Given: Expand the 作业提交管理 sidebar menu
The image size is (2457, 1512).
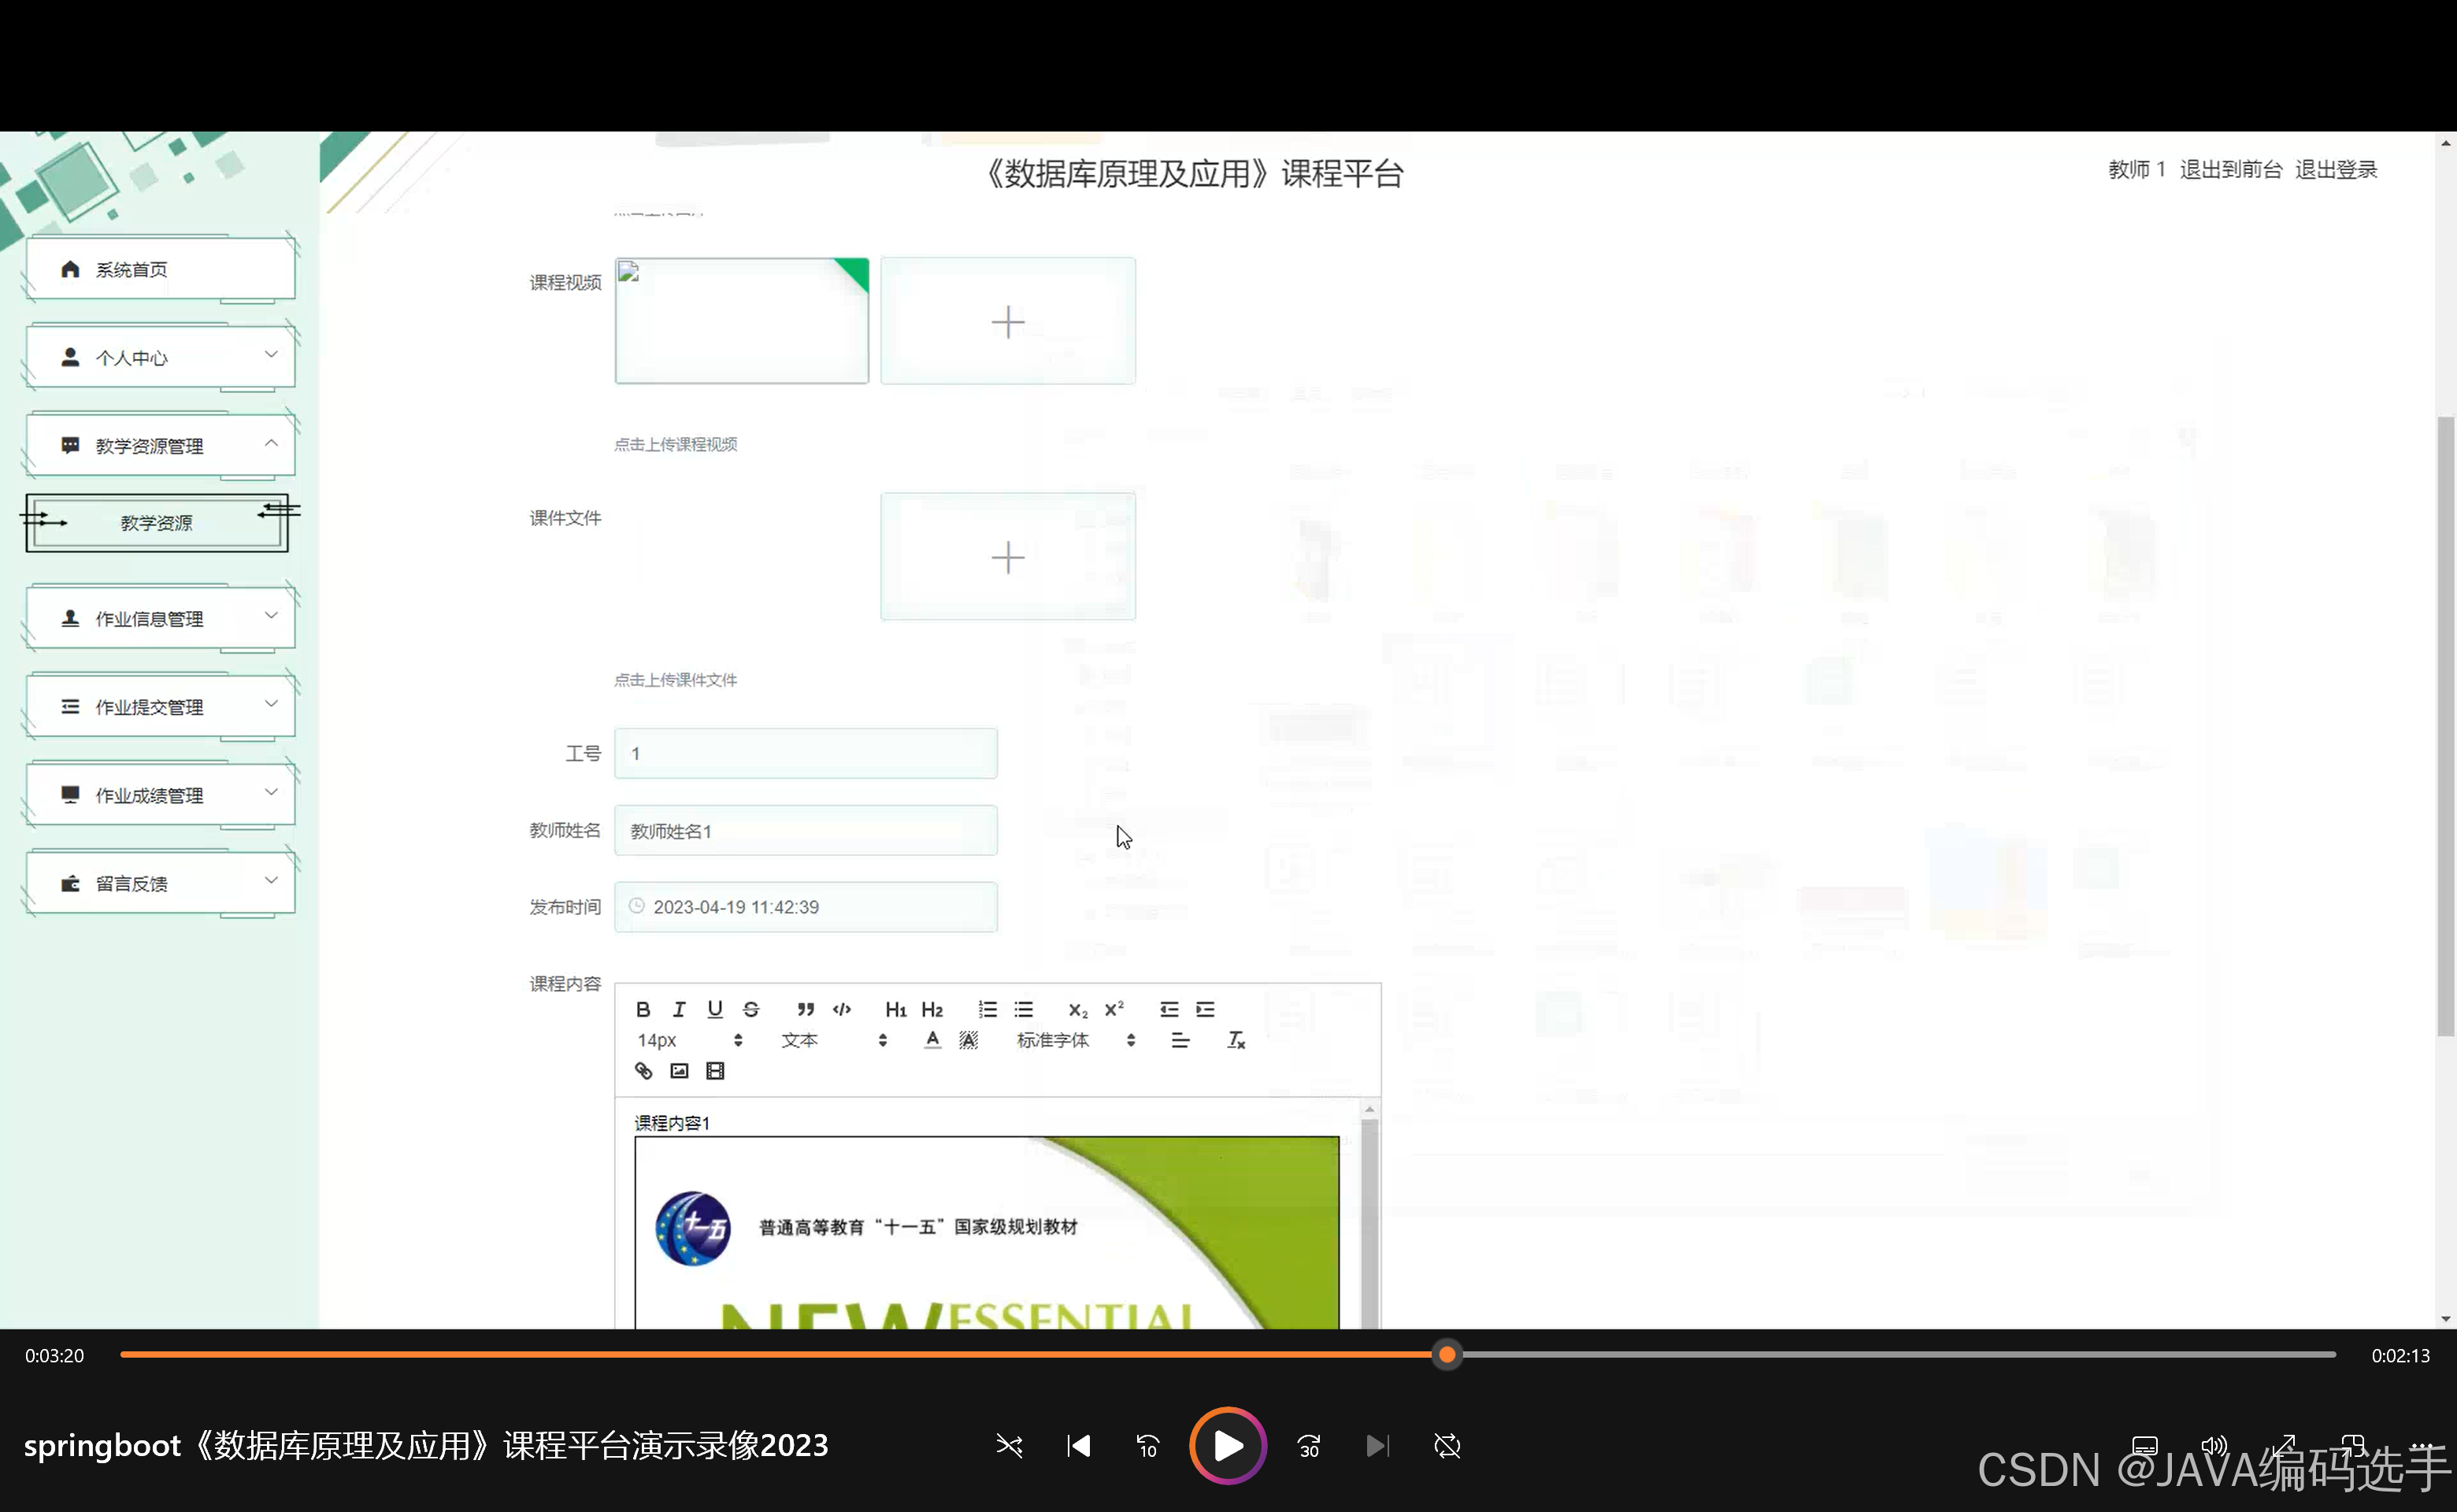Looking at the screenshot, I should pyautogui.click(x=160, y=706).
